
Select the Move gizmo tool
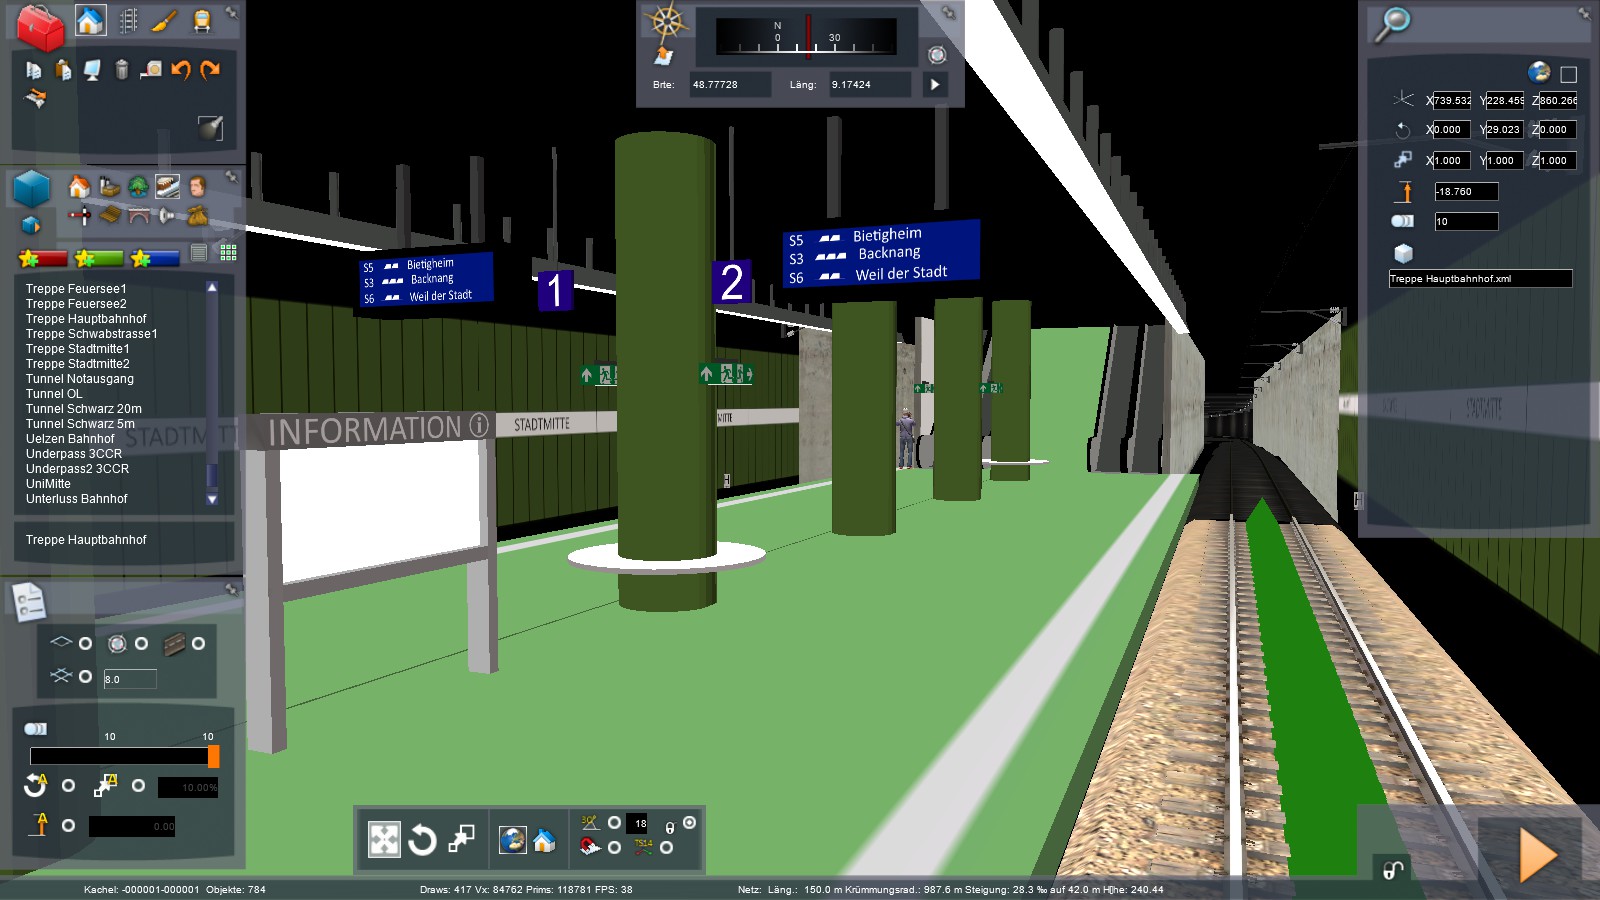coord(384,840)
